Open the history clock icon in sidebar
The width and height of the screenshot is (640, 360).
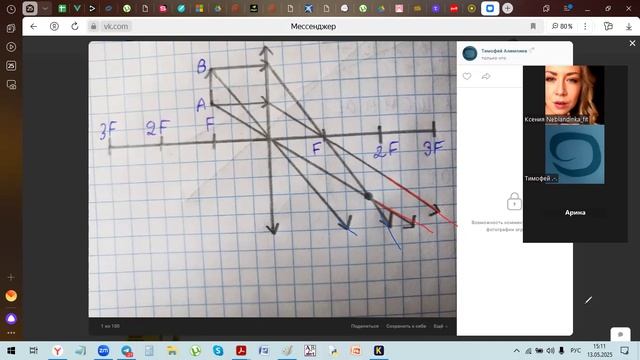[11, 9]
